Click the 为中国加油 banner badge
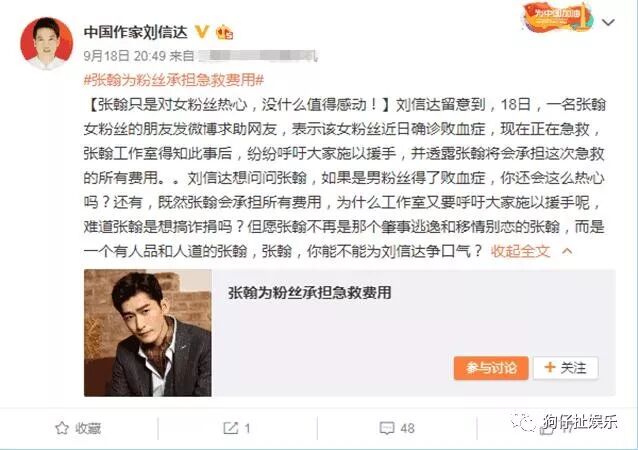Image resolution: width=638 pixels, height=450 pixels. (x=557, y=17)
